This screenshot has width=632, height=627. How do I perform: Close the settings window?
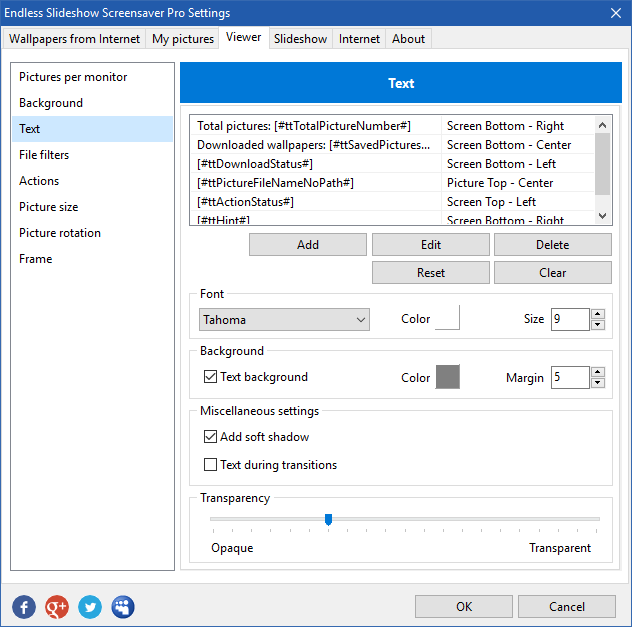[x=615, y=13]
